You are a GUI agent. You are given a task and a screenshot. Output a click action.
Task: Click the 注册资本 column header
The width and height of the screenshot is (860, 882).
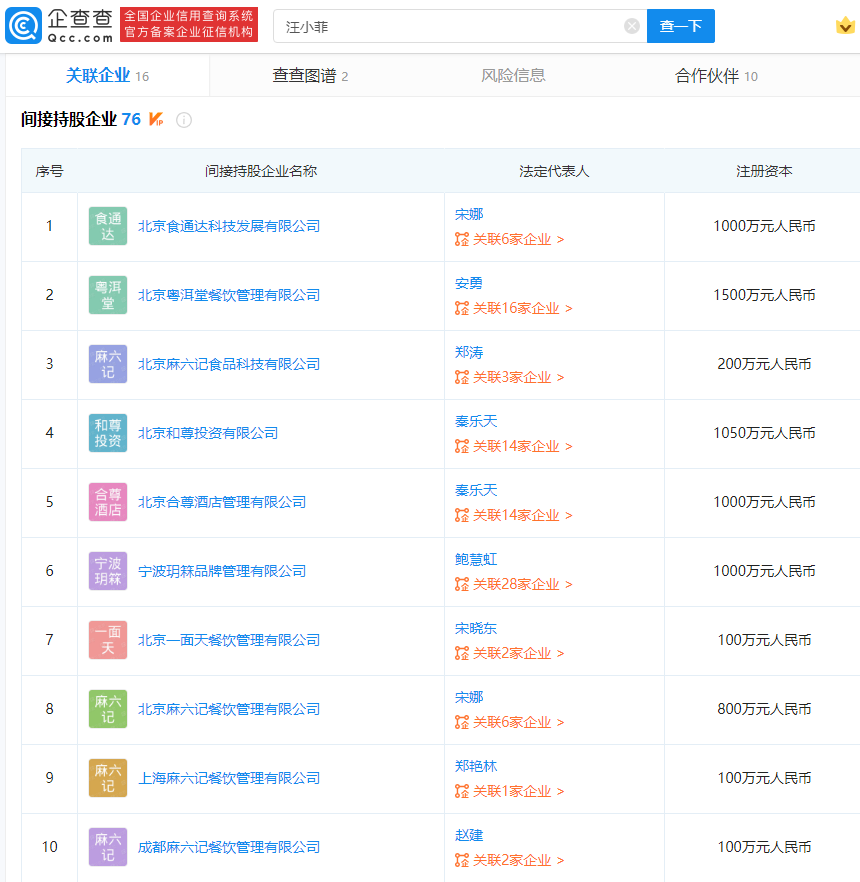click(x=764, y=171)
